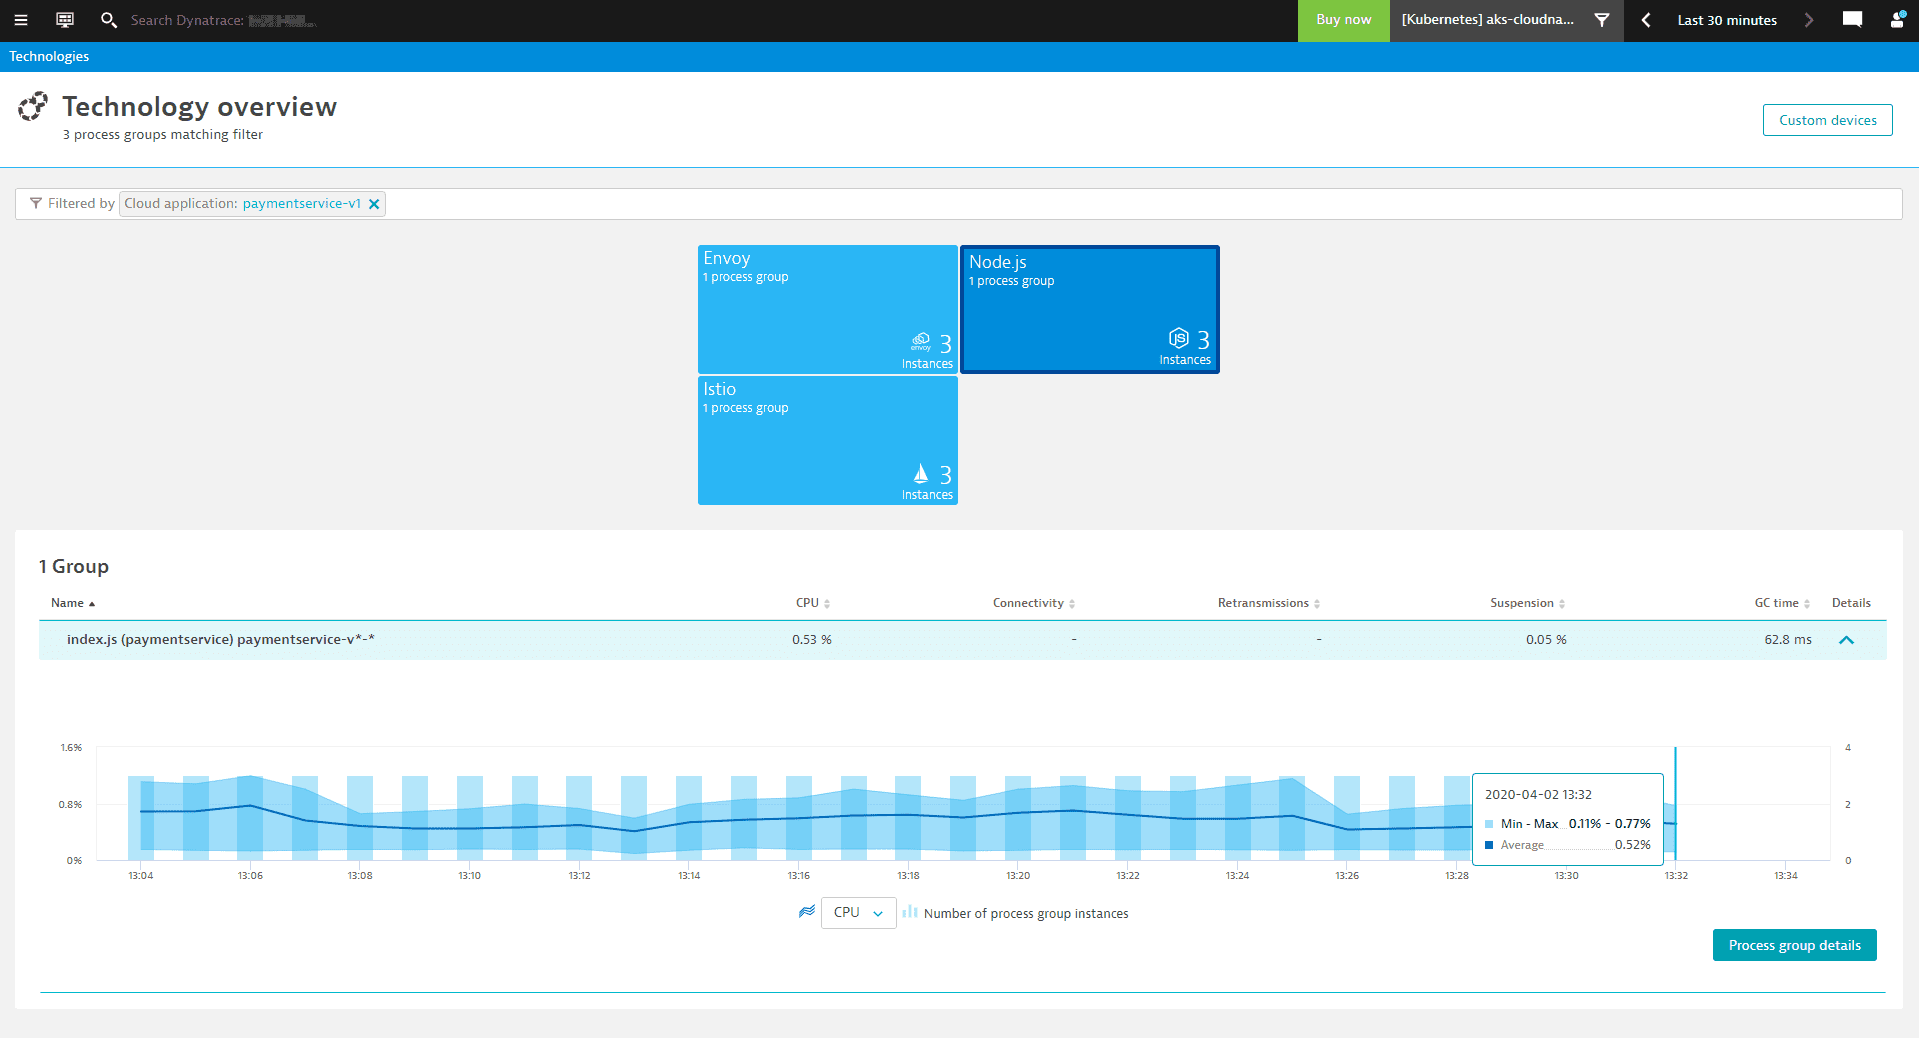Open the Technologies breadcrumb
The width and height of the screenshot is (1919, 1038).
[x=49, y=57]
